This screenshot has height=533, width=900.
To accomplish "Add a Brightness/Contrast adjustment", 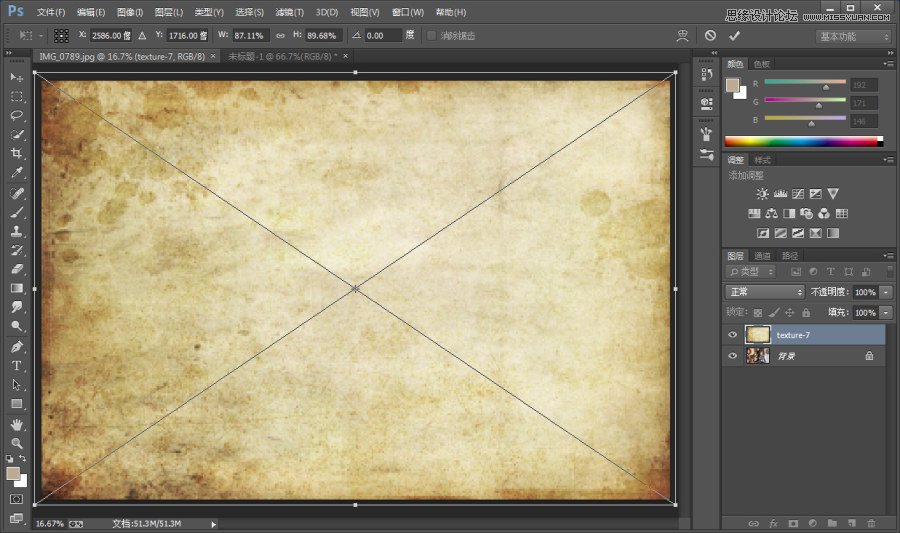I will pos(762,194).
